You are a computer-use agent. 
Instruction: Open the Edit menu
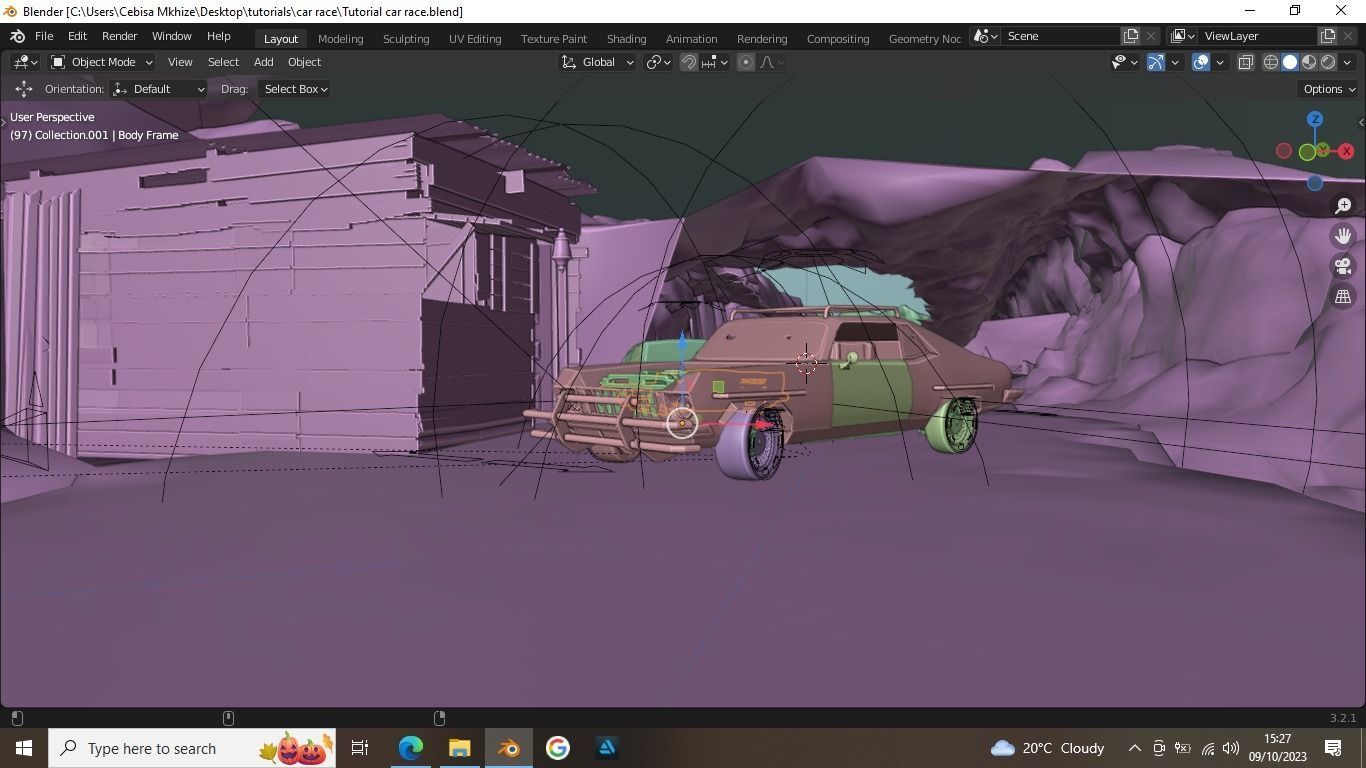pyautogui.click(x=77, y=36)
